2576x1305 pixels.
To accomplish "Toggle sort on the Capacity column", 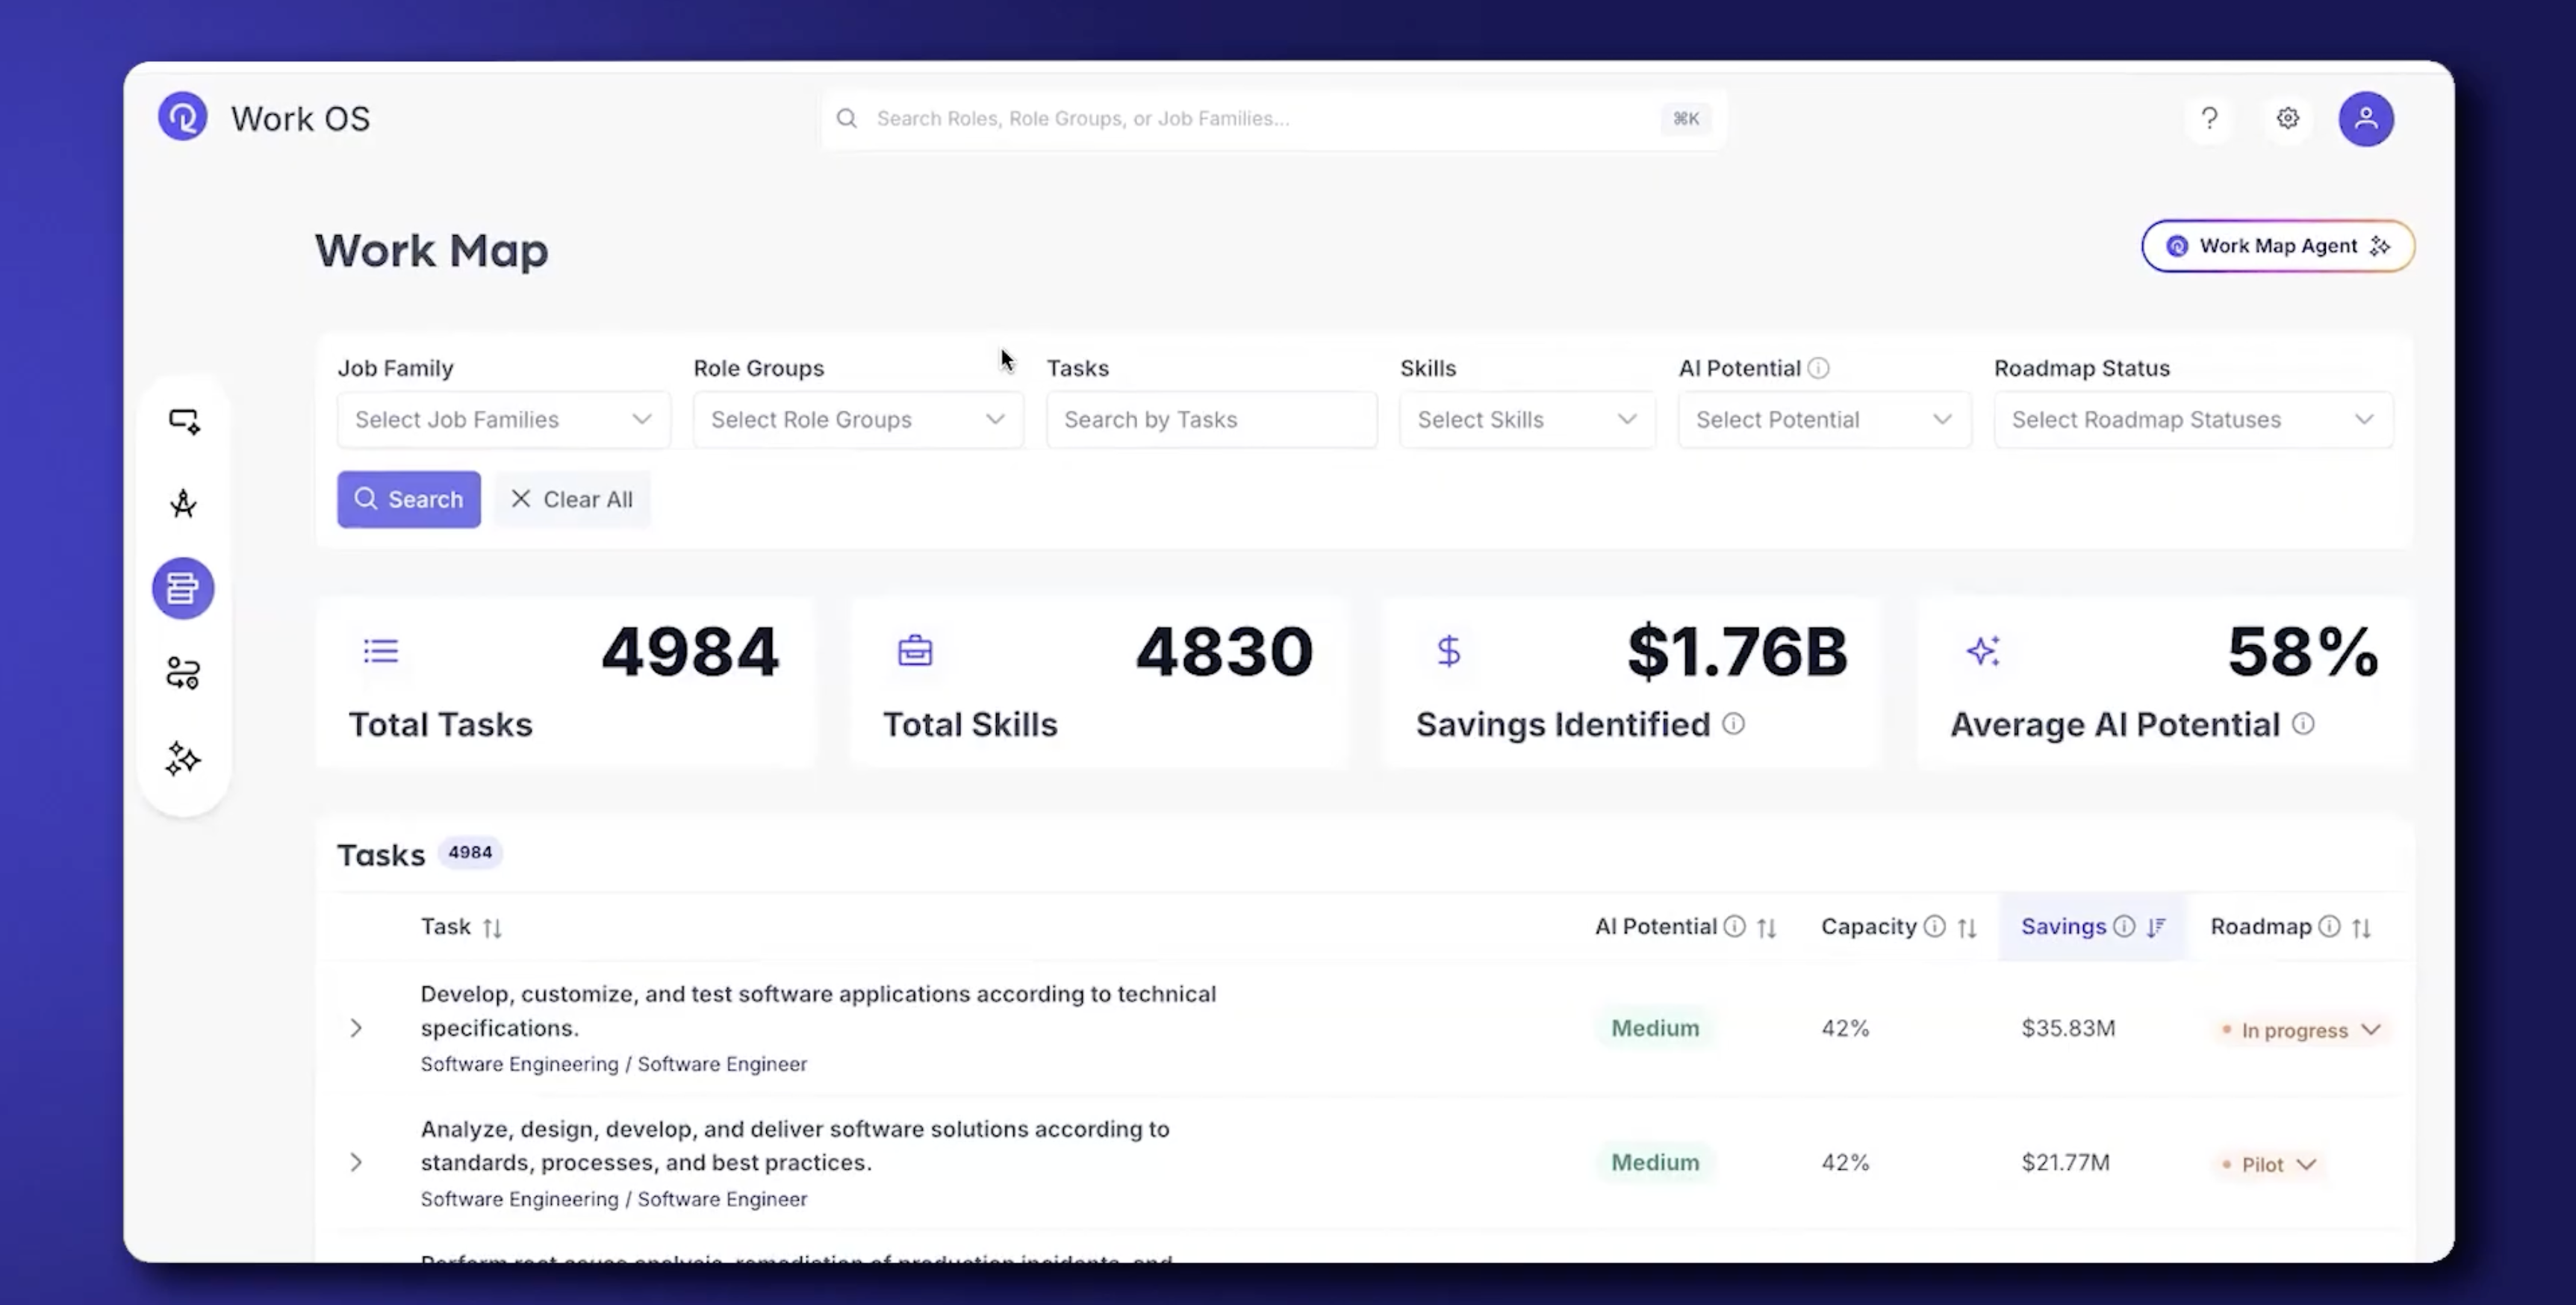I will coord(1967,927).
